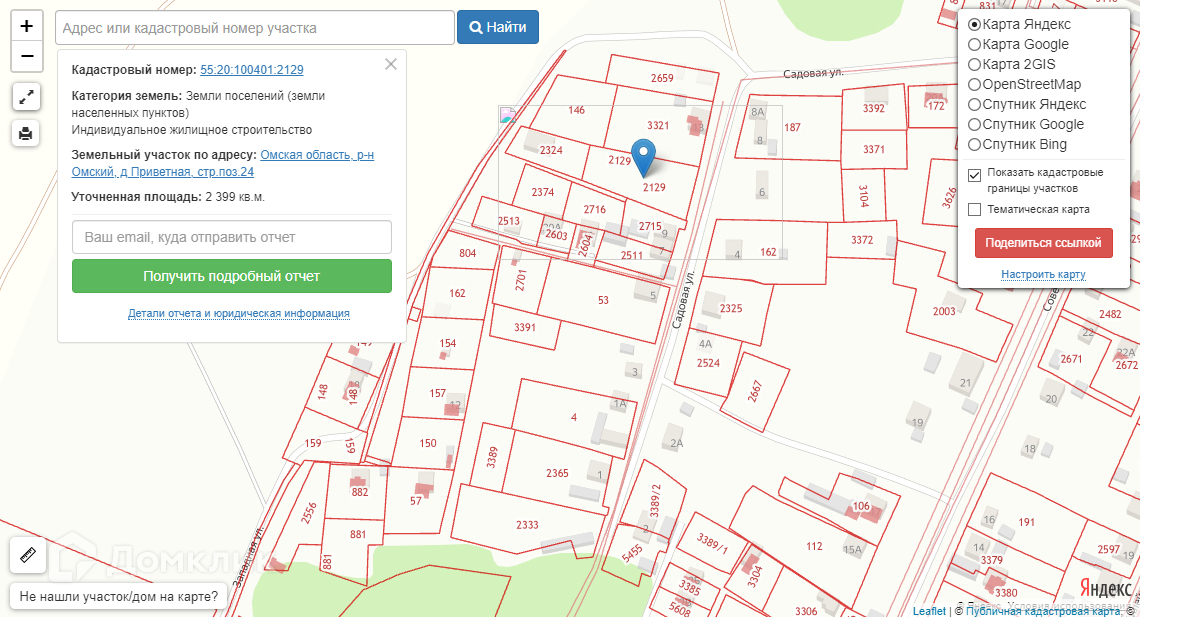Screen dimensions: 1194x617
Task: Click parcel 146 on the map
Action: (576, 110)
